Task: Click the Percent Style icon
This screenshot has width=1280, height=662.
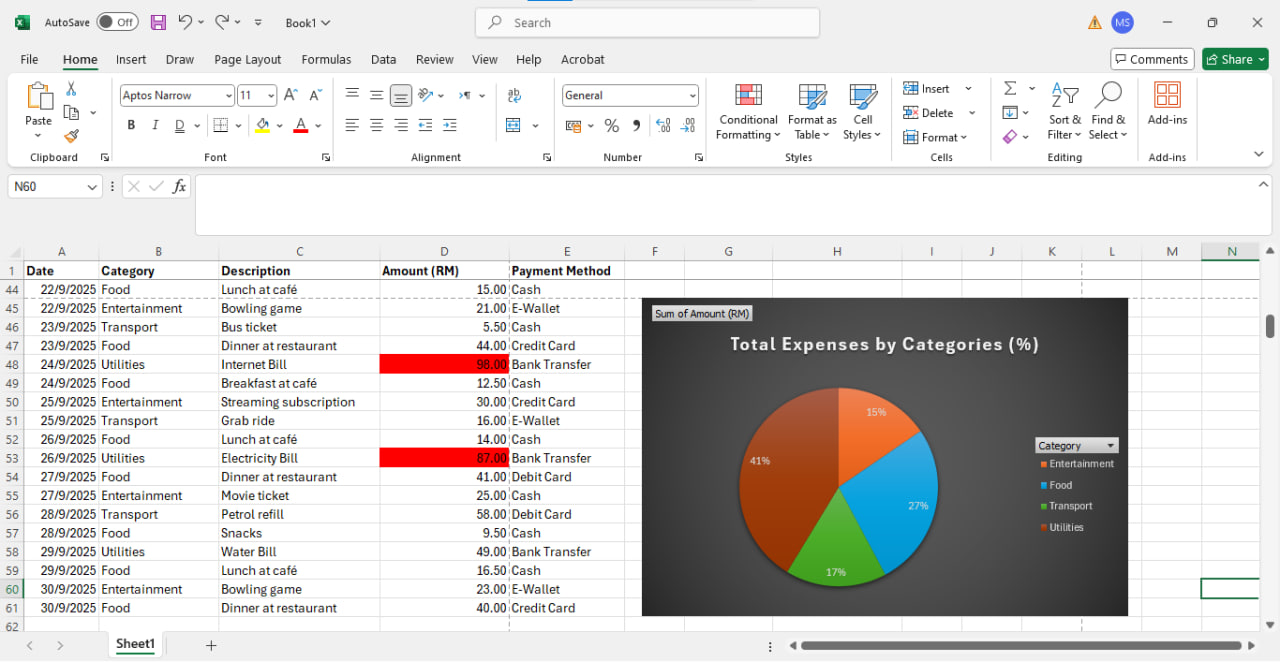Action: coord(611,126)
